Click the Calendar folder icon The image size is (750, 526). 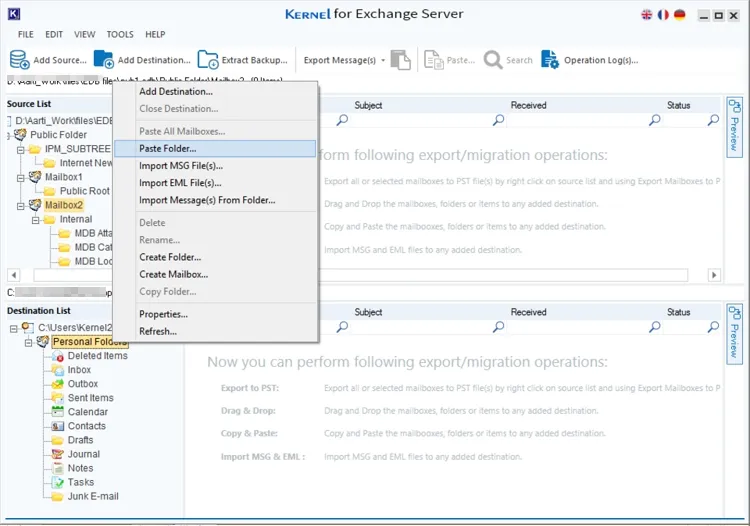pos(57,412)
